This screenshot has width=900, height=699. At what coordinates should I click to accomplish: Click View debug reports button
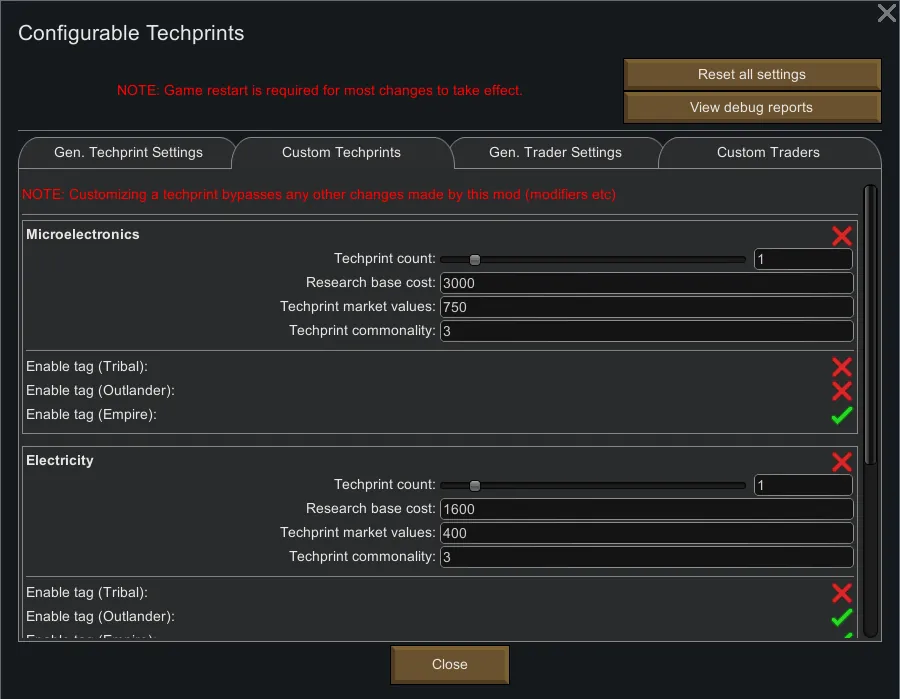(x=751, y=108)
